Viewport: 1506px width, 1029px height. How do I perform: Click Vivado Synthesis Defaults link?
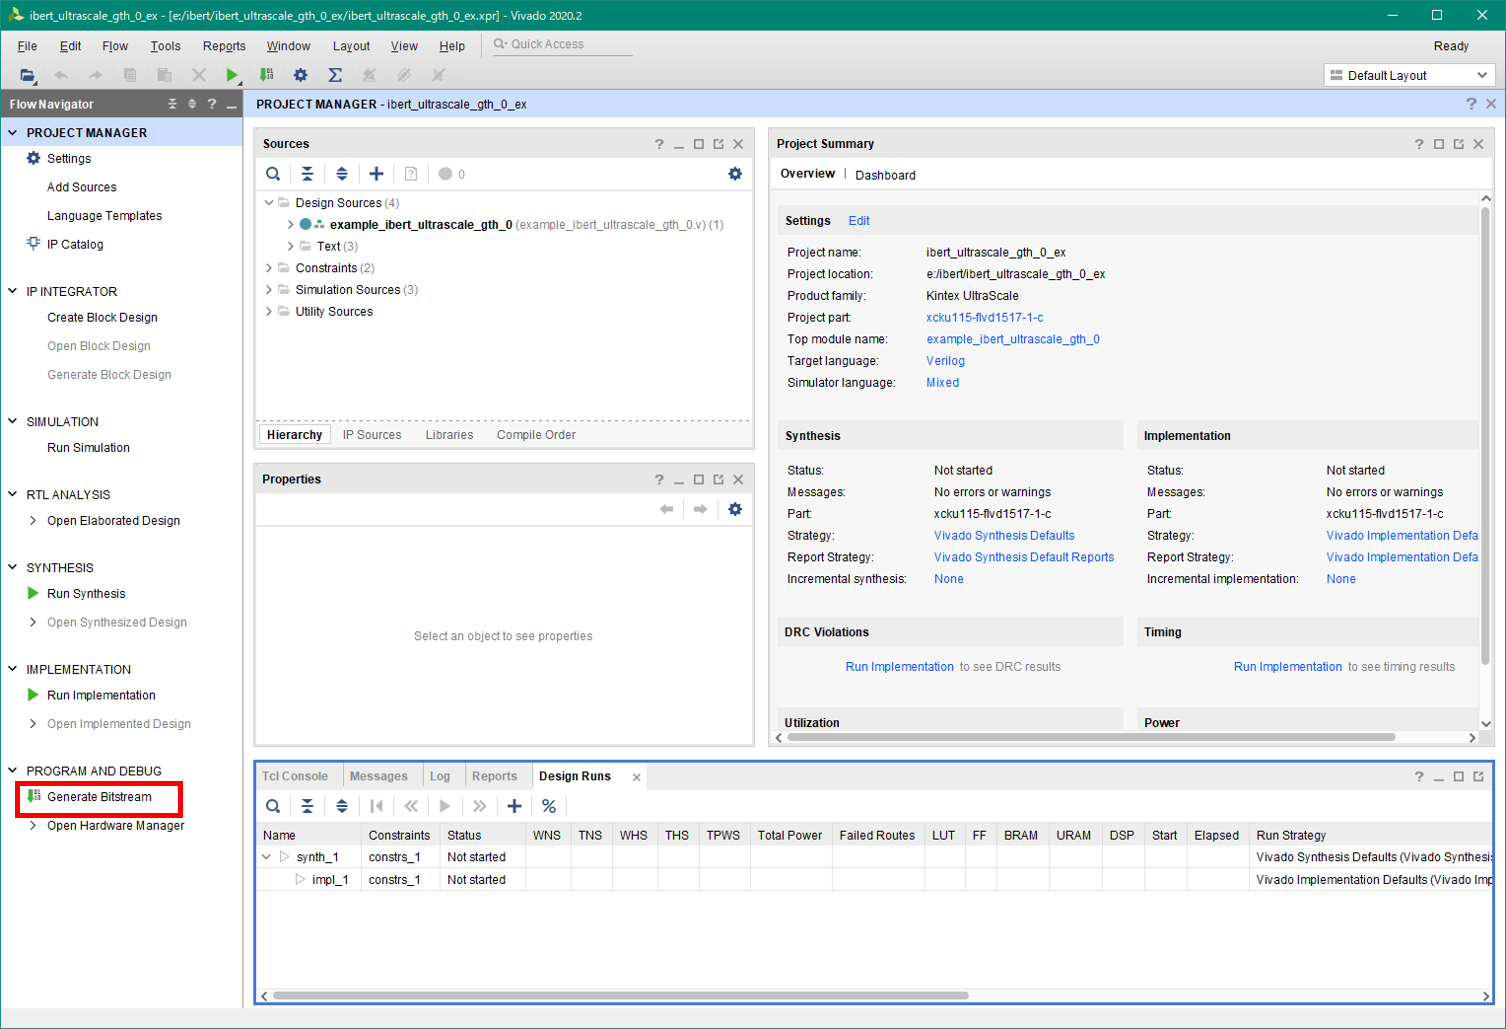pyautogui.click(x=1004, y=536)
